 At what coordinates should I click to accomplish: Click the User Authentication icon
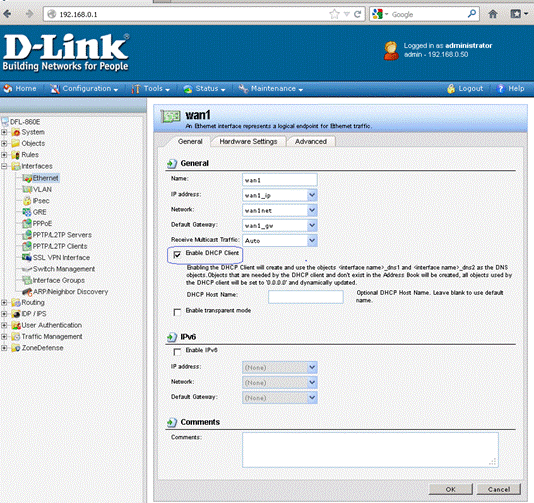16,325
